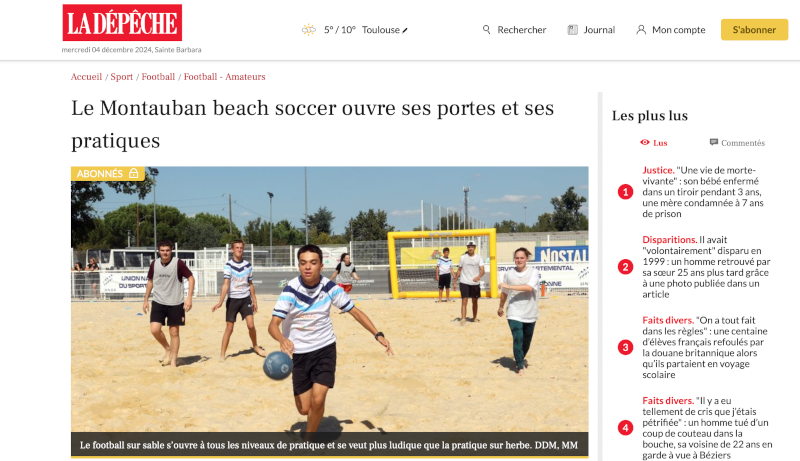Click the Journal newspaper icon
Viewport: 800px width, 461px height.
572,30
